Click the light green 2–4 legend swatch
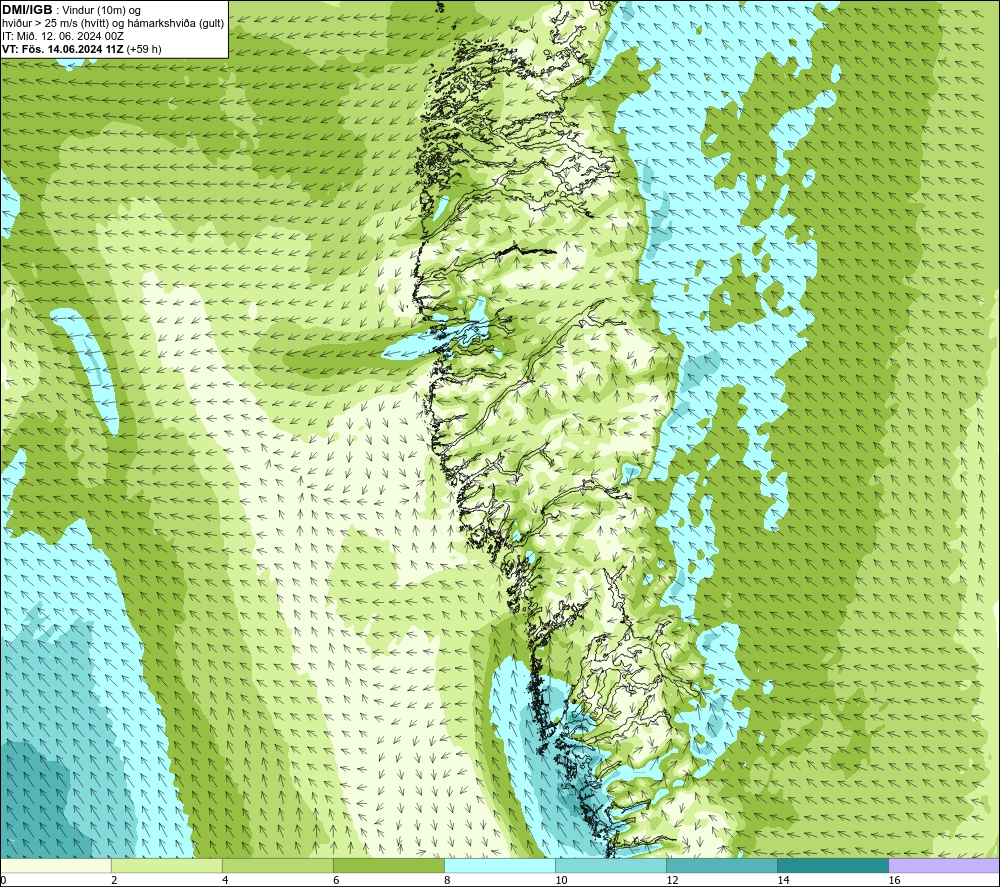This screenshot has width=1000, height=887. pyautogui.click(x=167, y=865)
